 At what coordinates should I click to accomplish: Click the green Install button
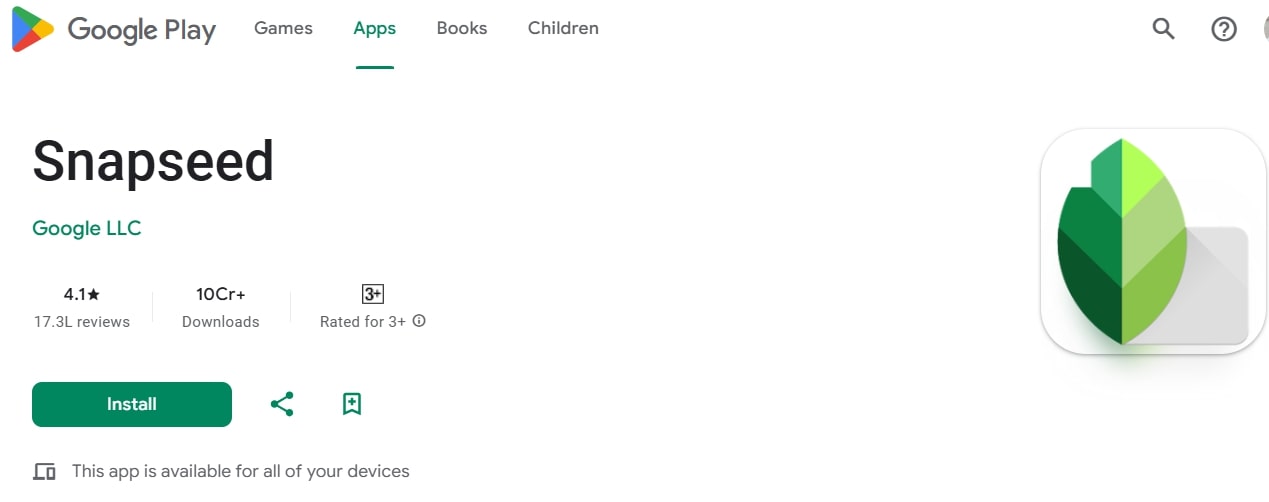[x=132, y=404]
